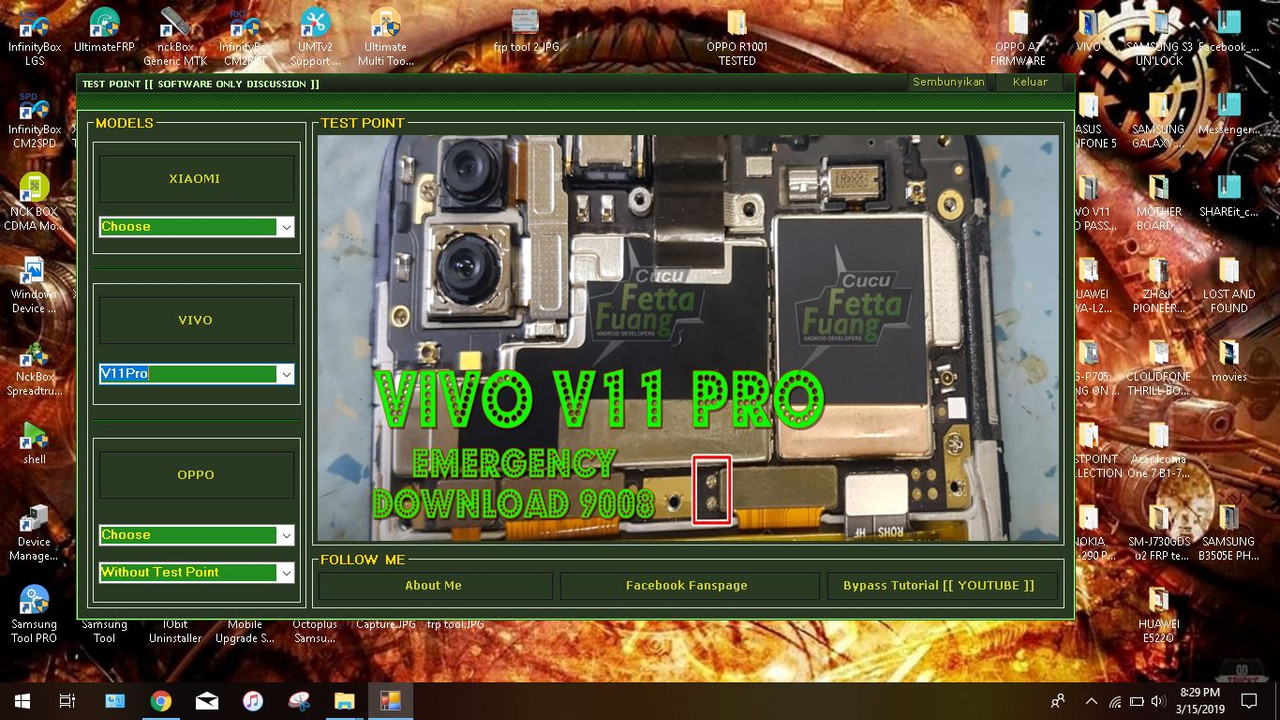Image resolution: width=1280 pixels, height=720 pixels.
Task: Open SHAREit desktop shortcut
Action: (x=1229, y=196)
